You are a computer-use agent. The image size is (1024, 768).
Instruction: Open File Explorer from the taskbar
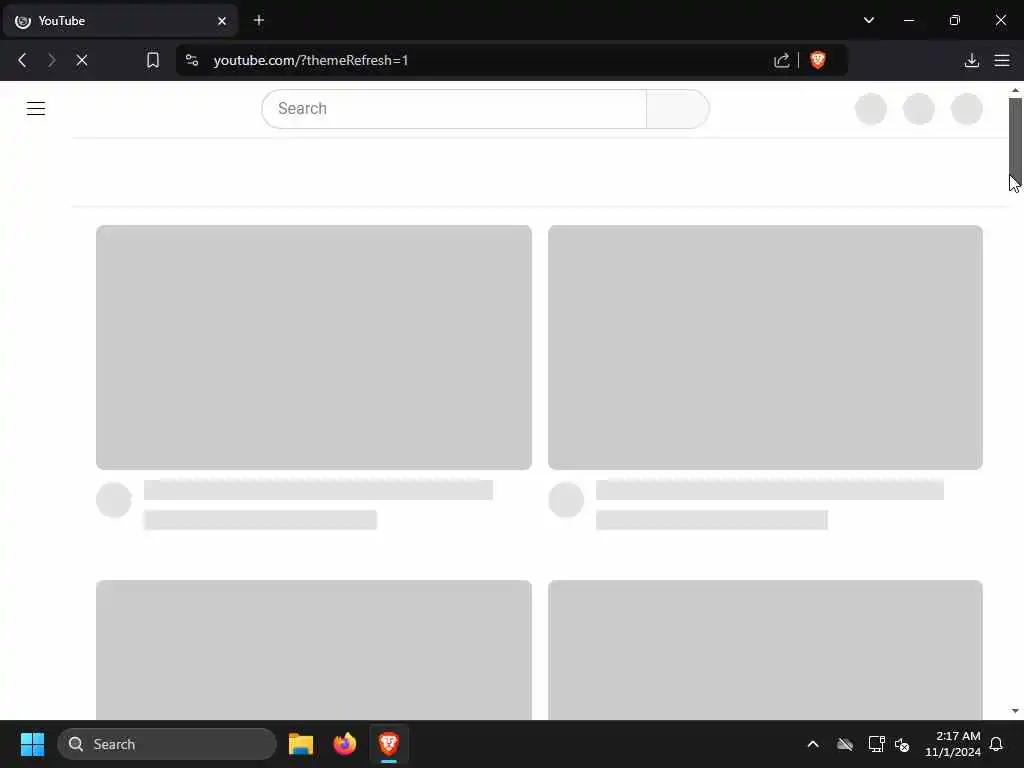point(301,744)
